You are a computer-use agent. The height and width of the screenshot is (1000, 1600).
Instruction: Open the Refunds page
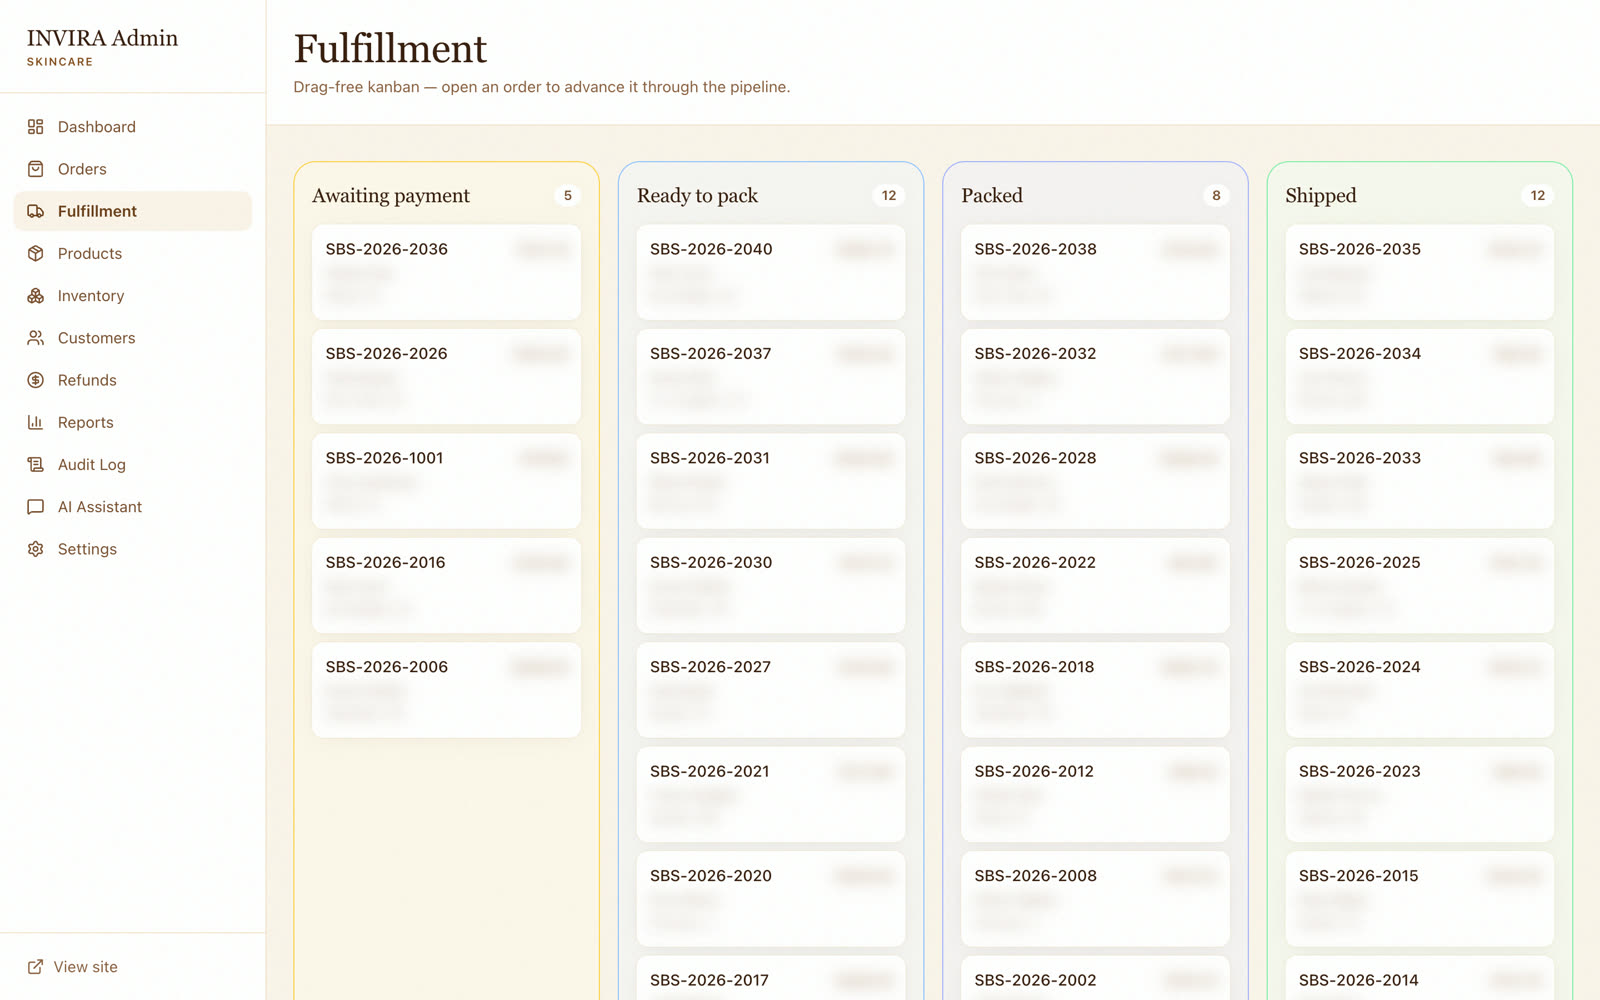133,380
